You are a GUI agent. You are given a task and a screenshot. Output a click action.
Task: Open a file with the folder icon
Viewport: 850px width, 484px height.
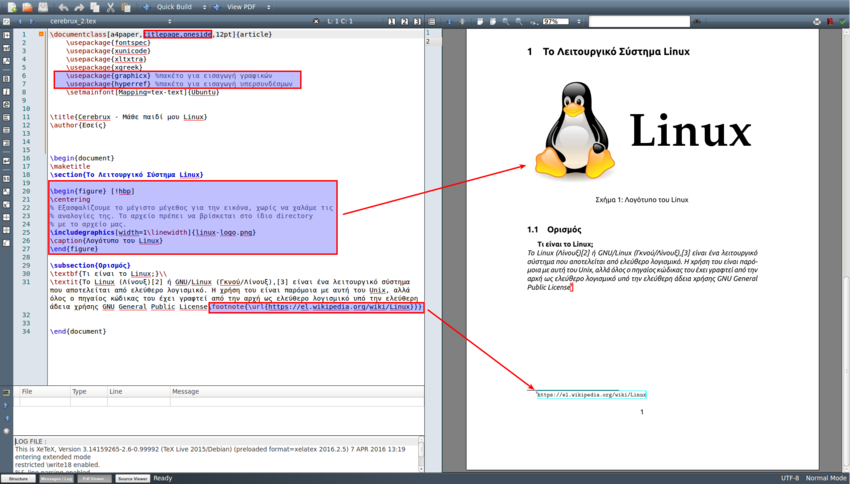[27, 7]
